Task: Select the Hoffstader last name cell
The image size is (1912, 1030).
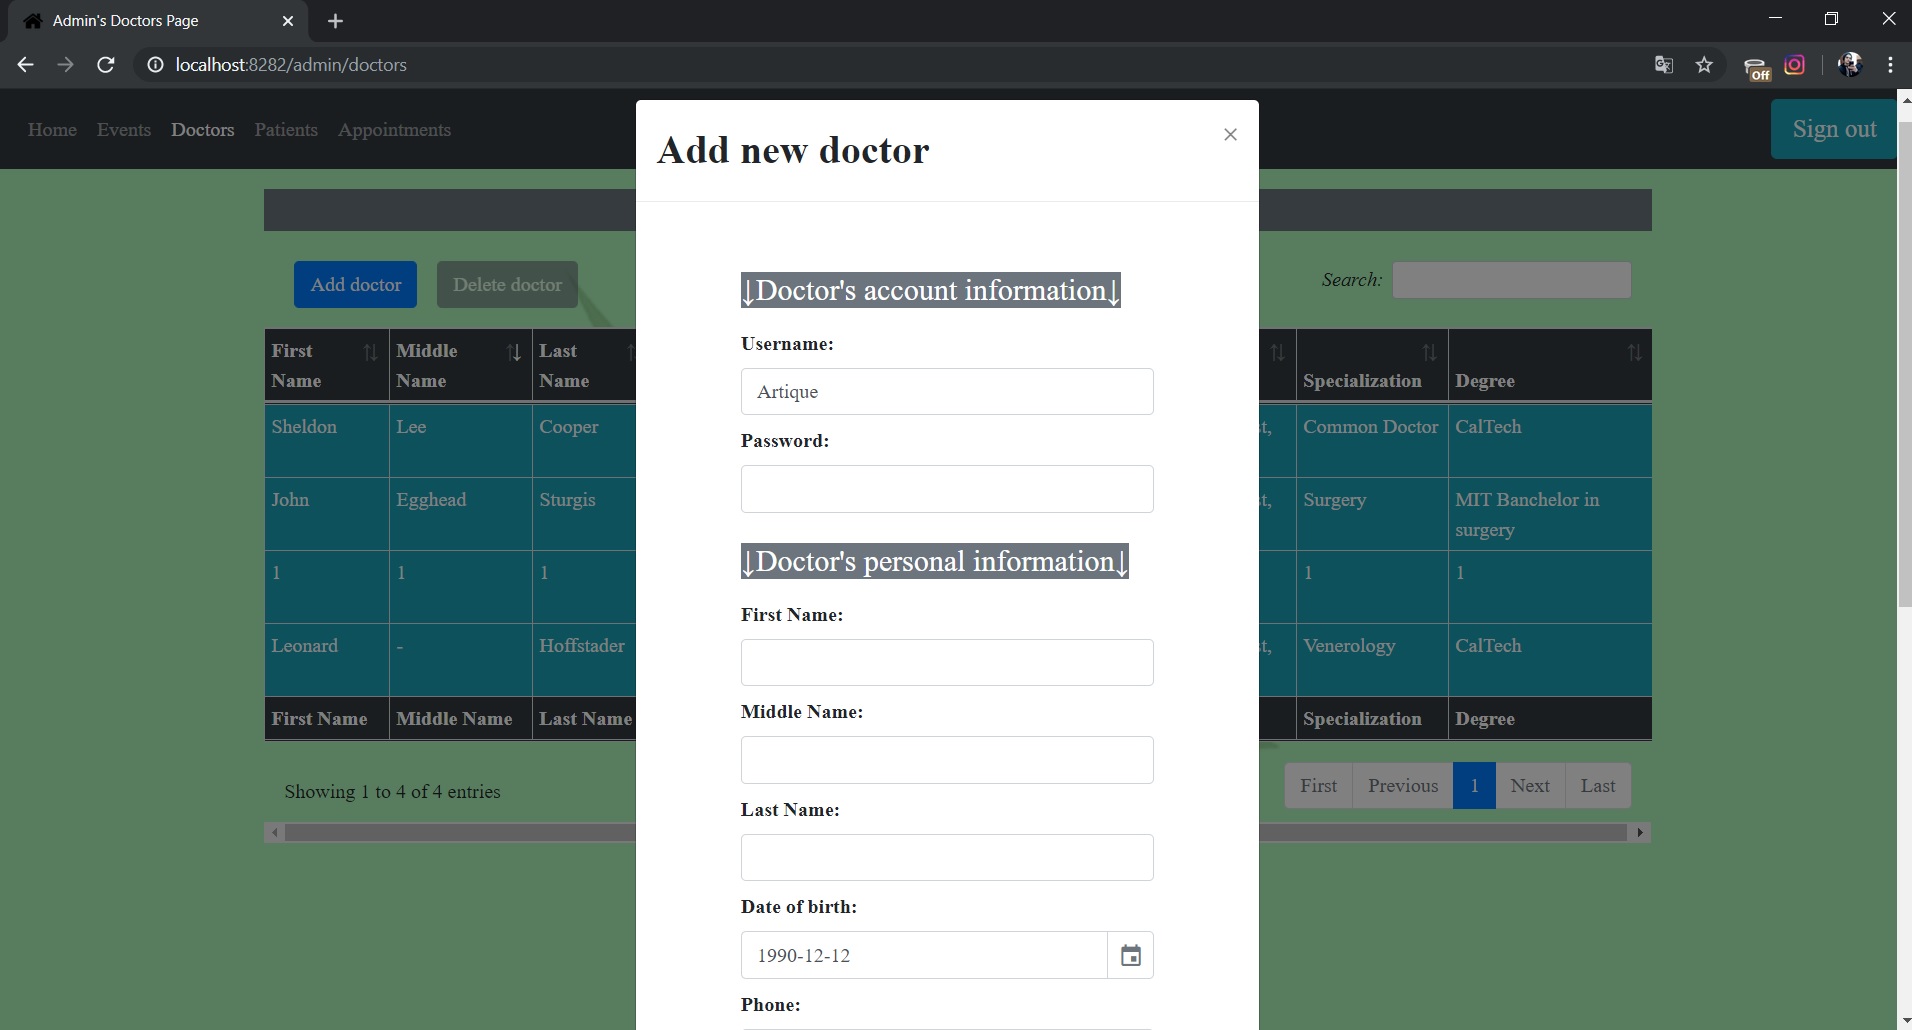Action: (584, 660)
